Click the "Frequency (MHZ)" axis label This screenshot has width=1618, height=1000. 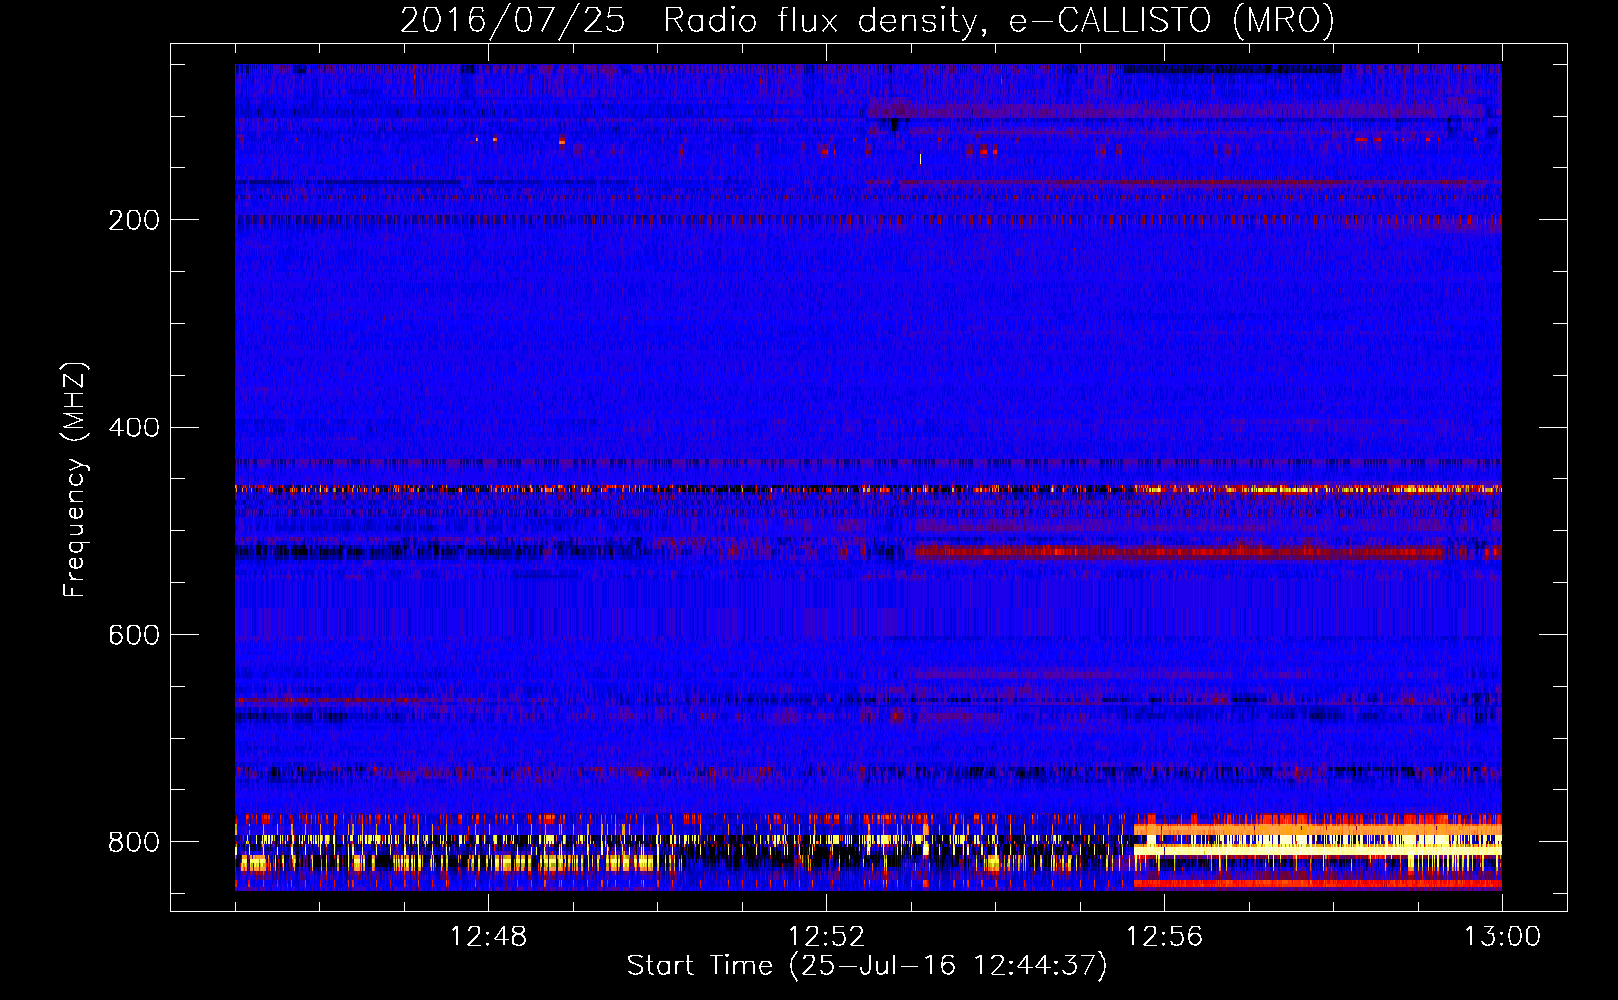pyautogui.click(x=74, y=479)
